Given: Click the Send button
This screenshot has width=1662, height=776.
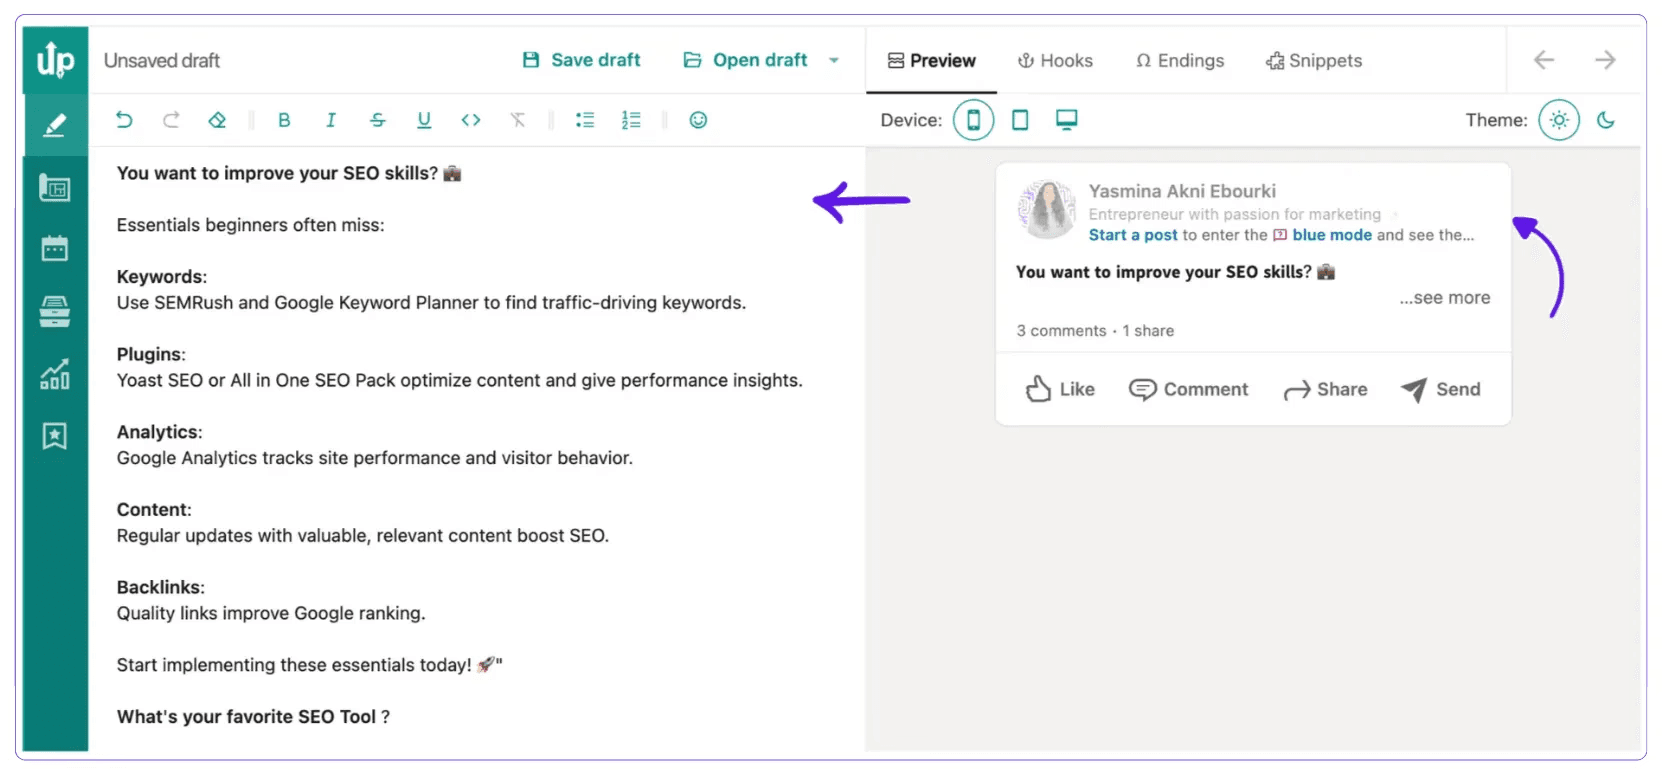Looking at the screenshot, I should point(1440,389).
